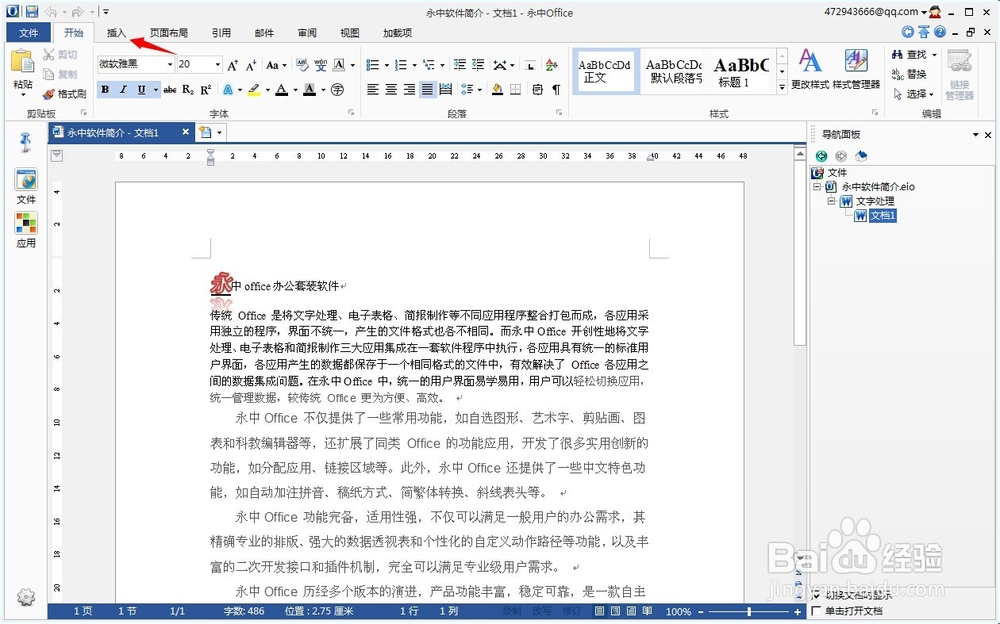Viewport: 1000px width, 624px height.
Task: Switch to the 引用 (References) tab
Action: (x=221, y=33)
